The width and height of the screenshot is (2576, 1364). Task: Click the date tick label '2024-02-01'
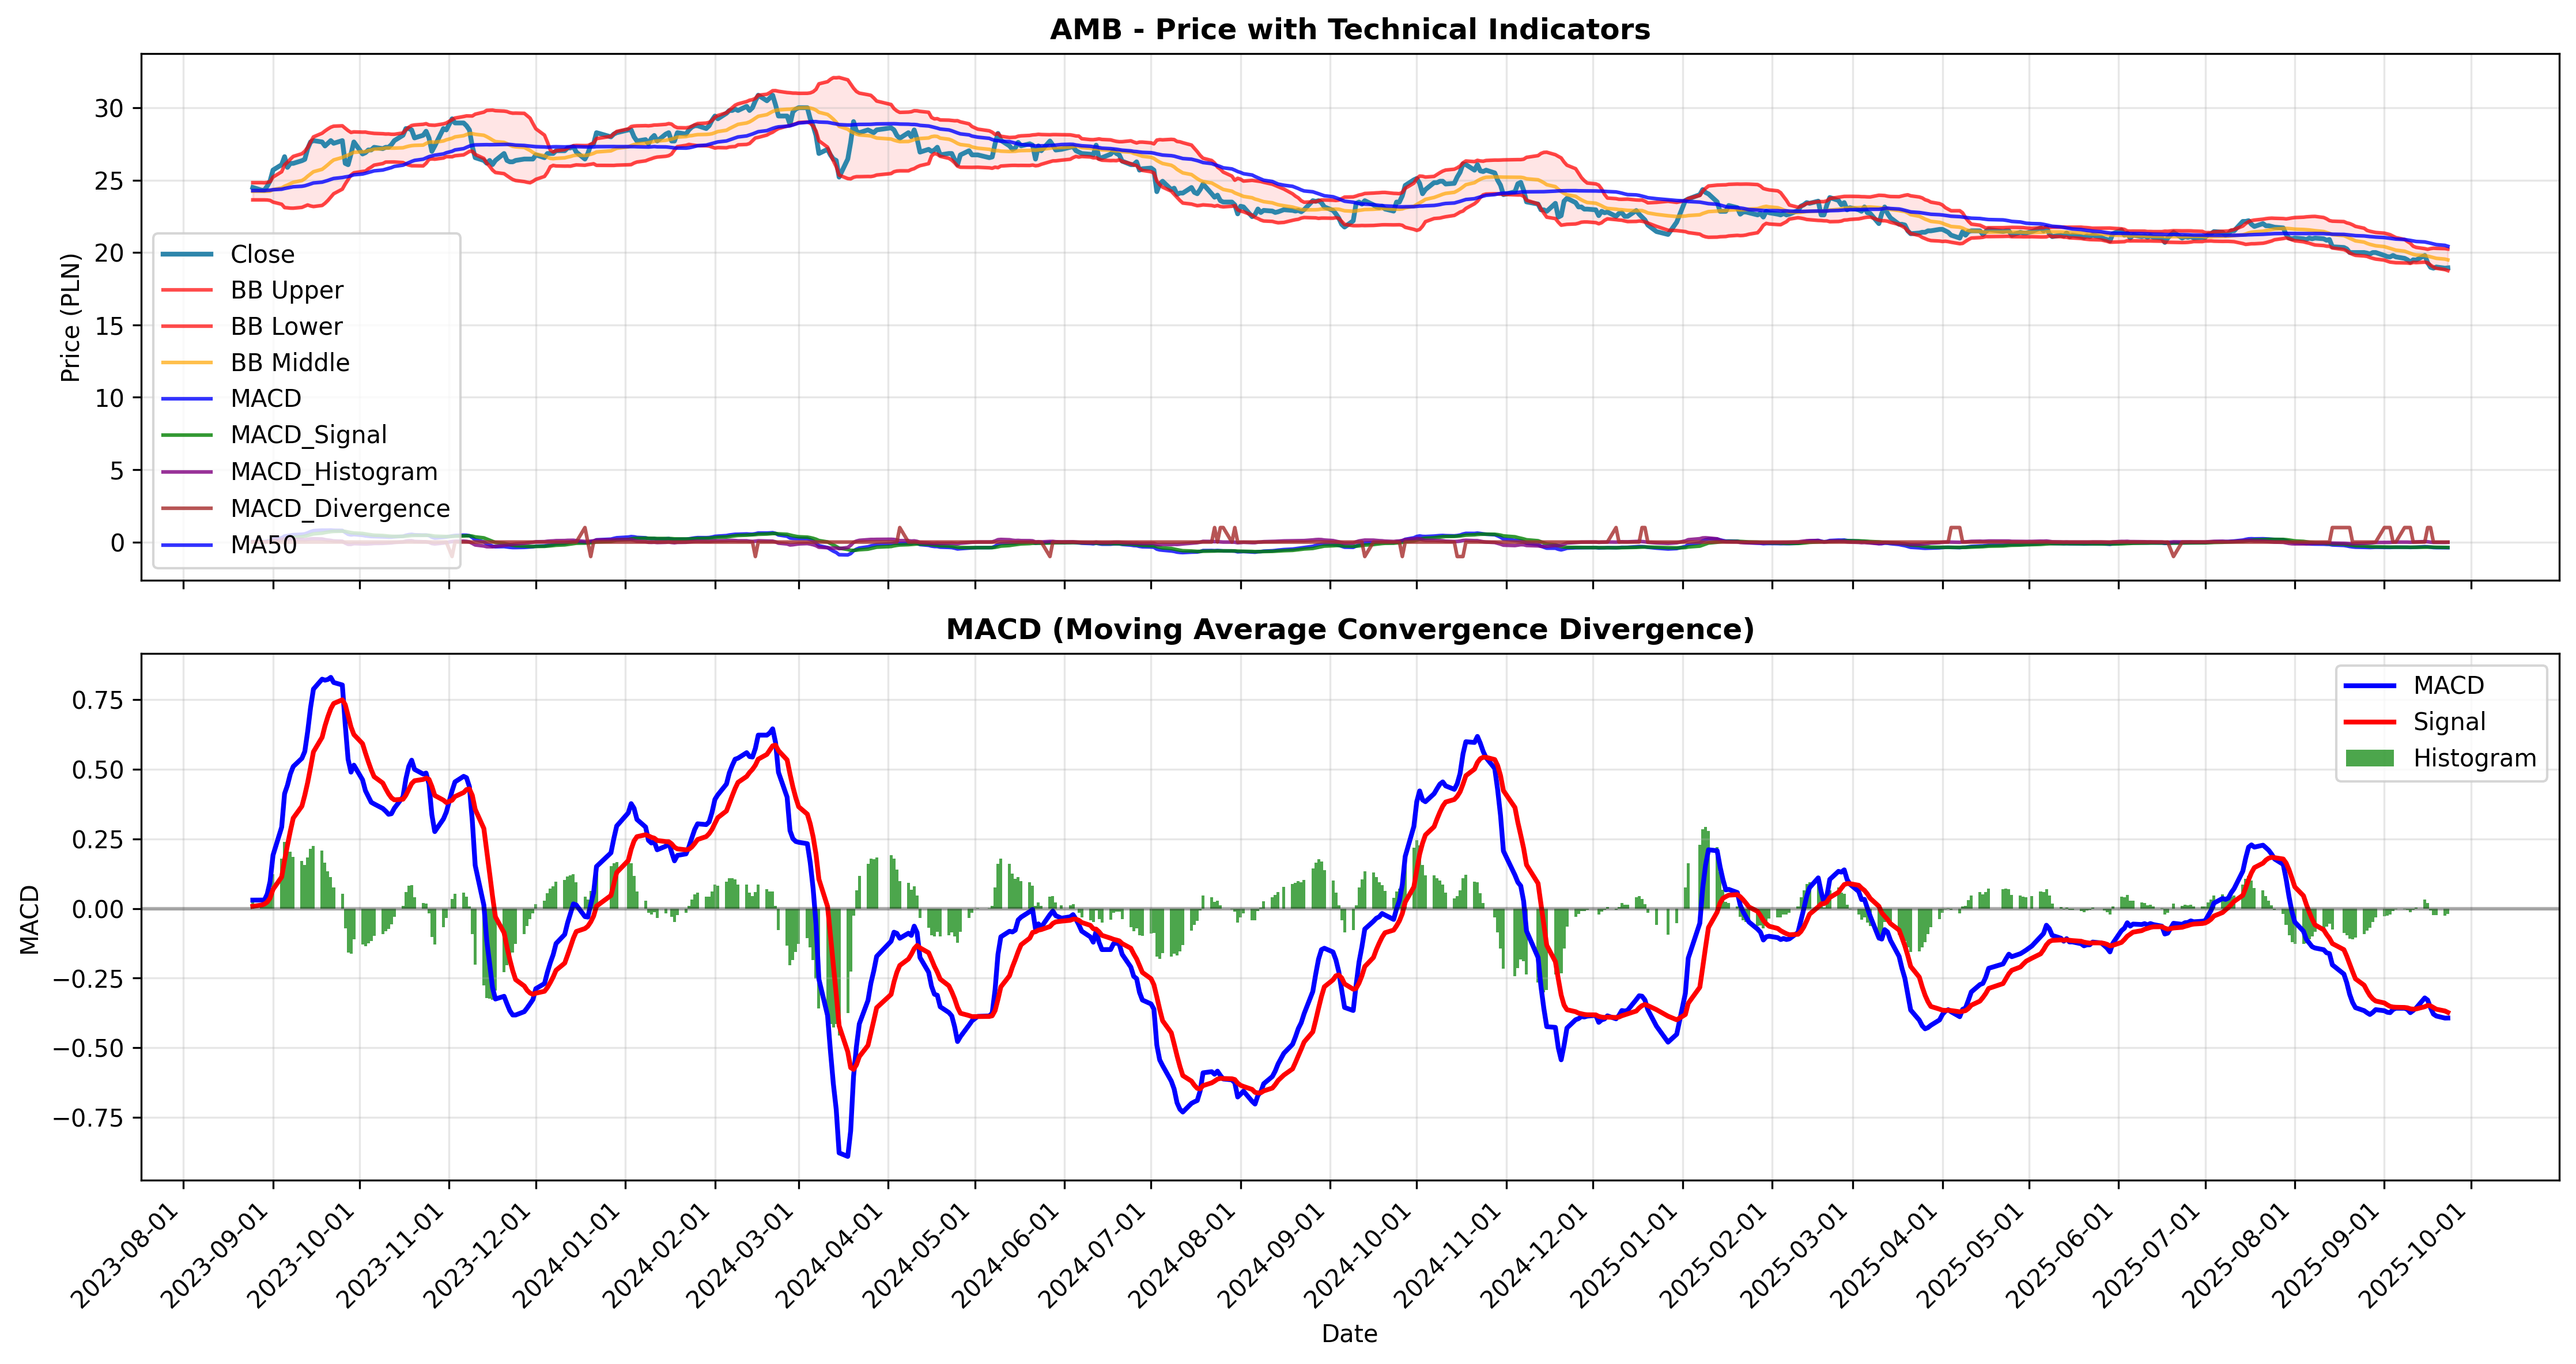[657, 1255]
